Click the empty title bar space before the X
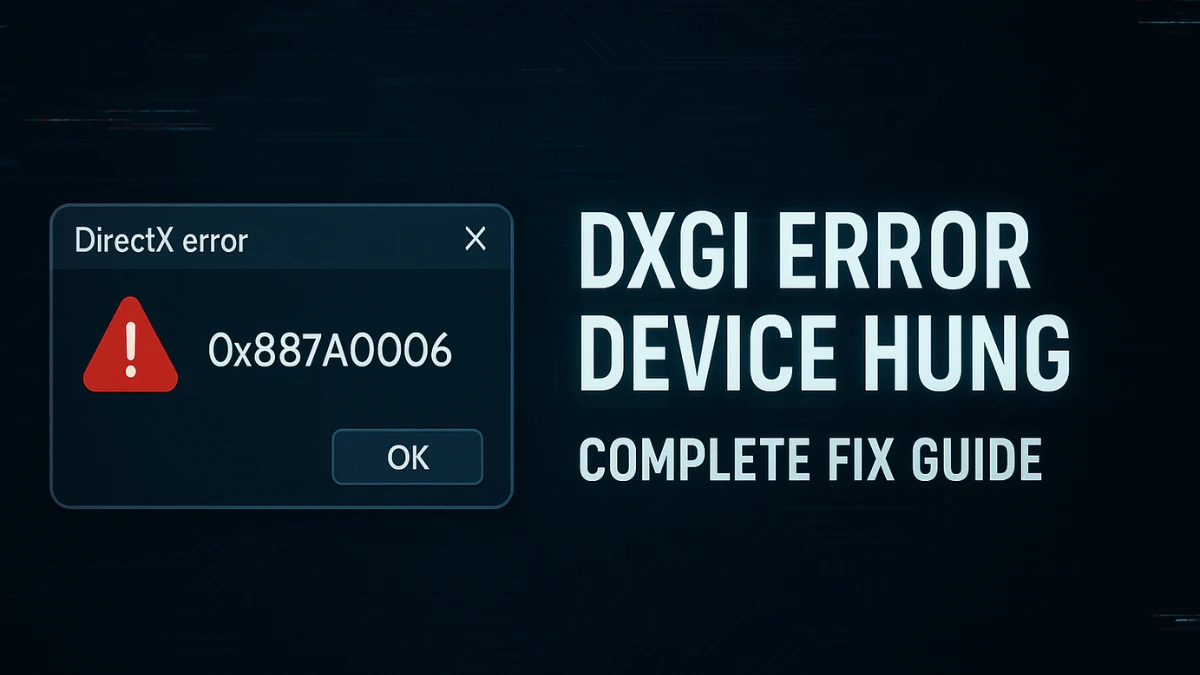 pyautogui.click(x=355, y=239)
